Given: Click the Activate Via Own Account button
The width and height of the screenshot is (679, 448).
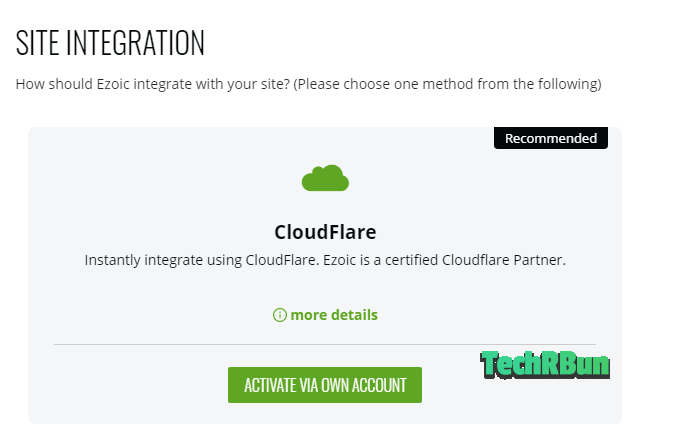Looking at the screenshot, I should coord(325,385).
